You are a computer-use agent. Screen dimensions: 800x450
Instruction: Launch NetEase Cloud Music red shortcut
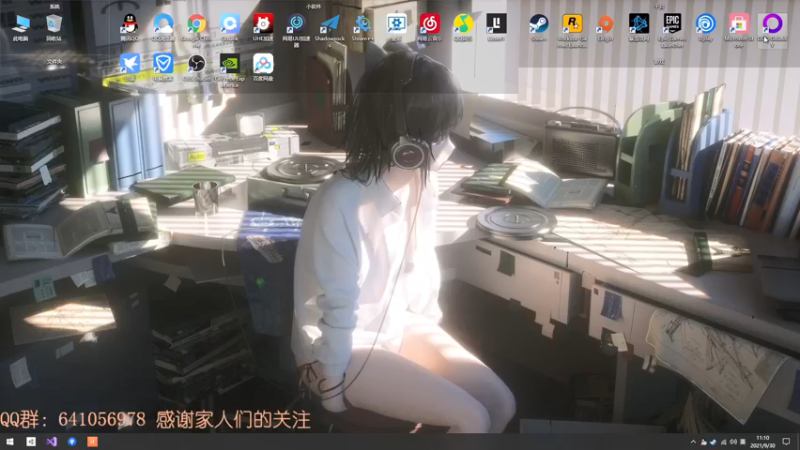430,27
